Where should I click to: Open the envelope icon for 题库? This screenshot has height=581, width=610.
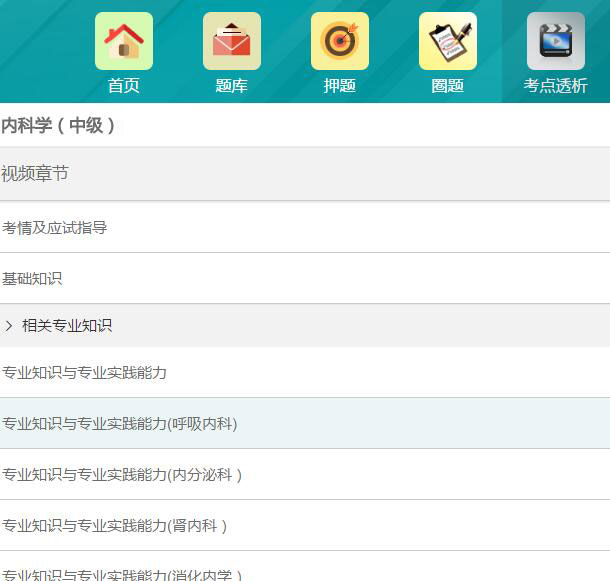[232, 41]
